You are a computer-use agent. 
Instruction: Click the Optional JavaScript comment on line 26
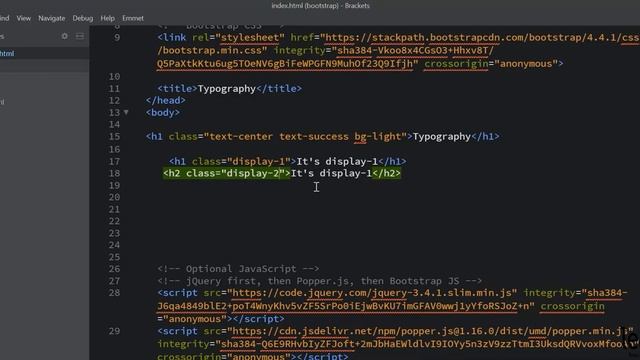[238, 269]
